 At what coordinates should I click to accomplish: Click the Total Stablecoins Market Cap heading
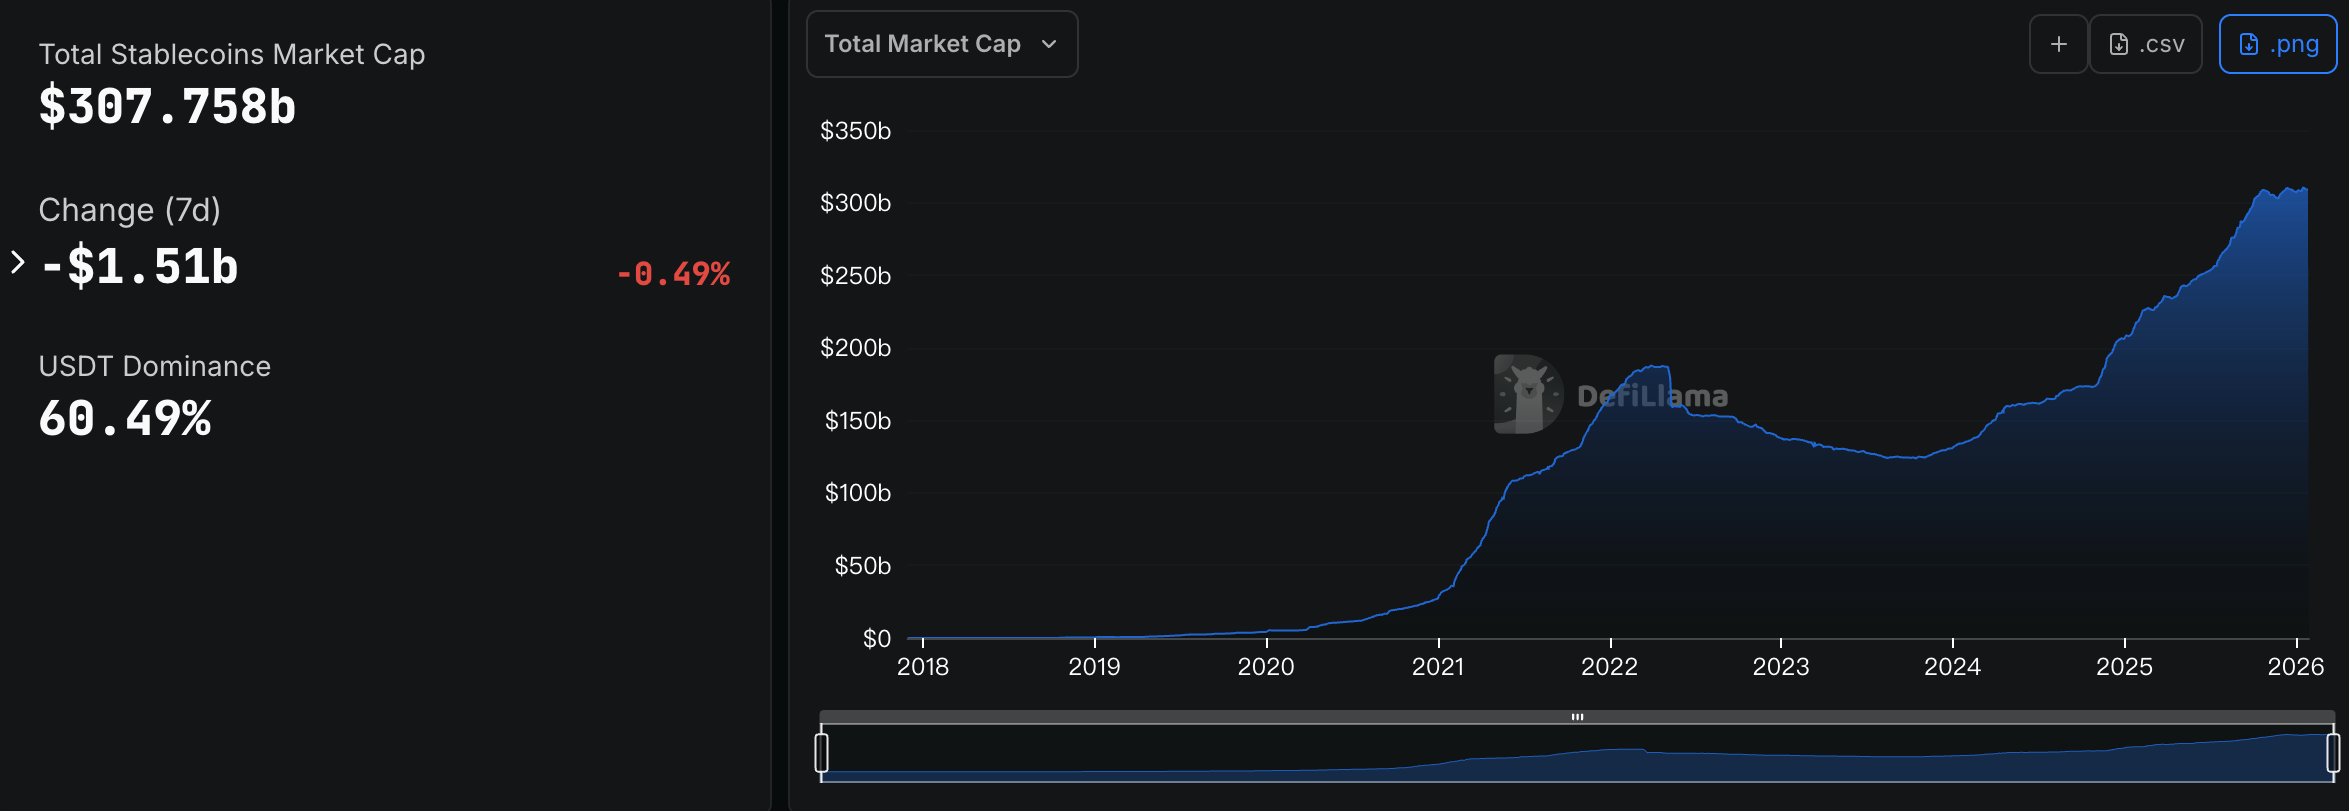232,54
